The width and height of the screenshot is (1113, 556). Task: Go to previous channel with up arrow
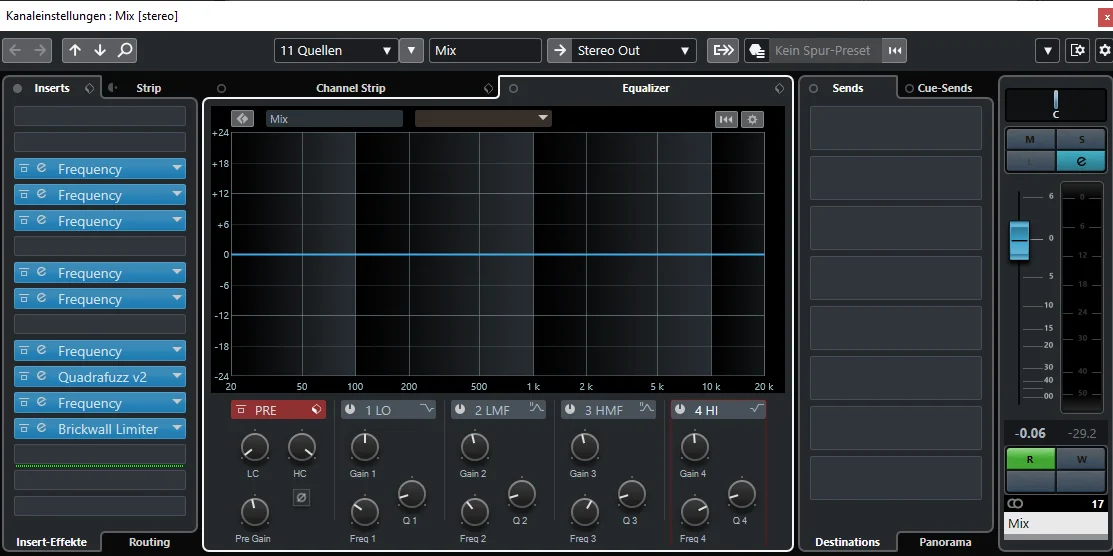click(75, 50)
